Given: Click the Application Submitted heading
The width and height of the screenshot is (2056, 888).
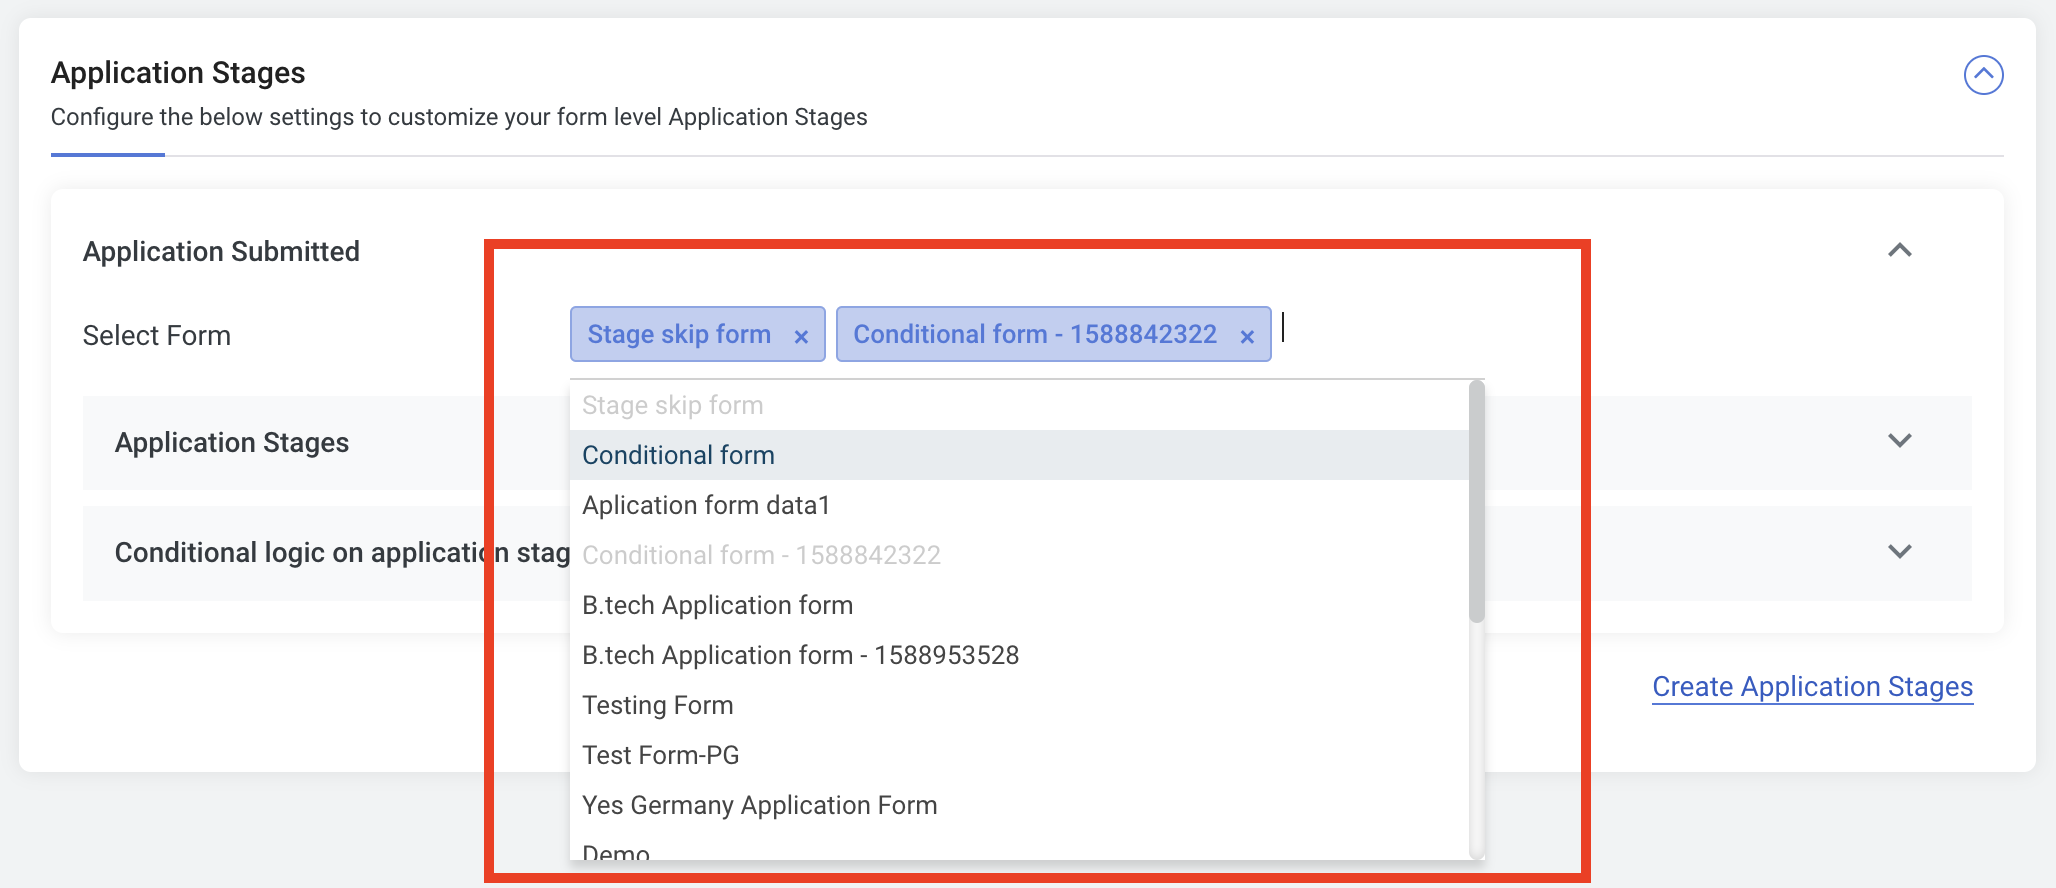Looking at the screenshot, I should 221,252.
